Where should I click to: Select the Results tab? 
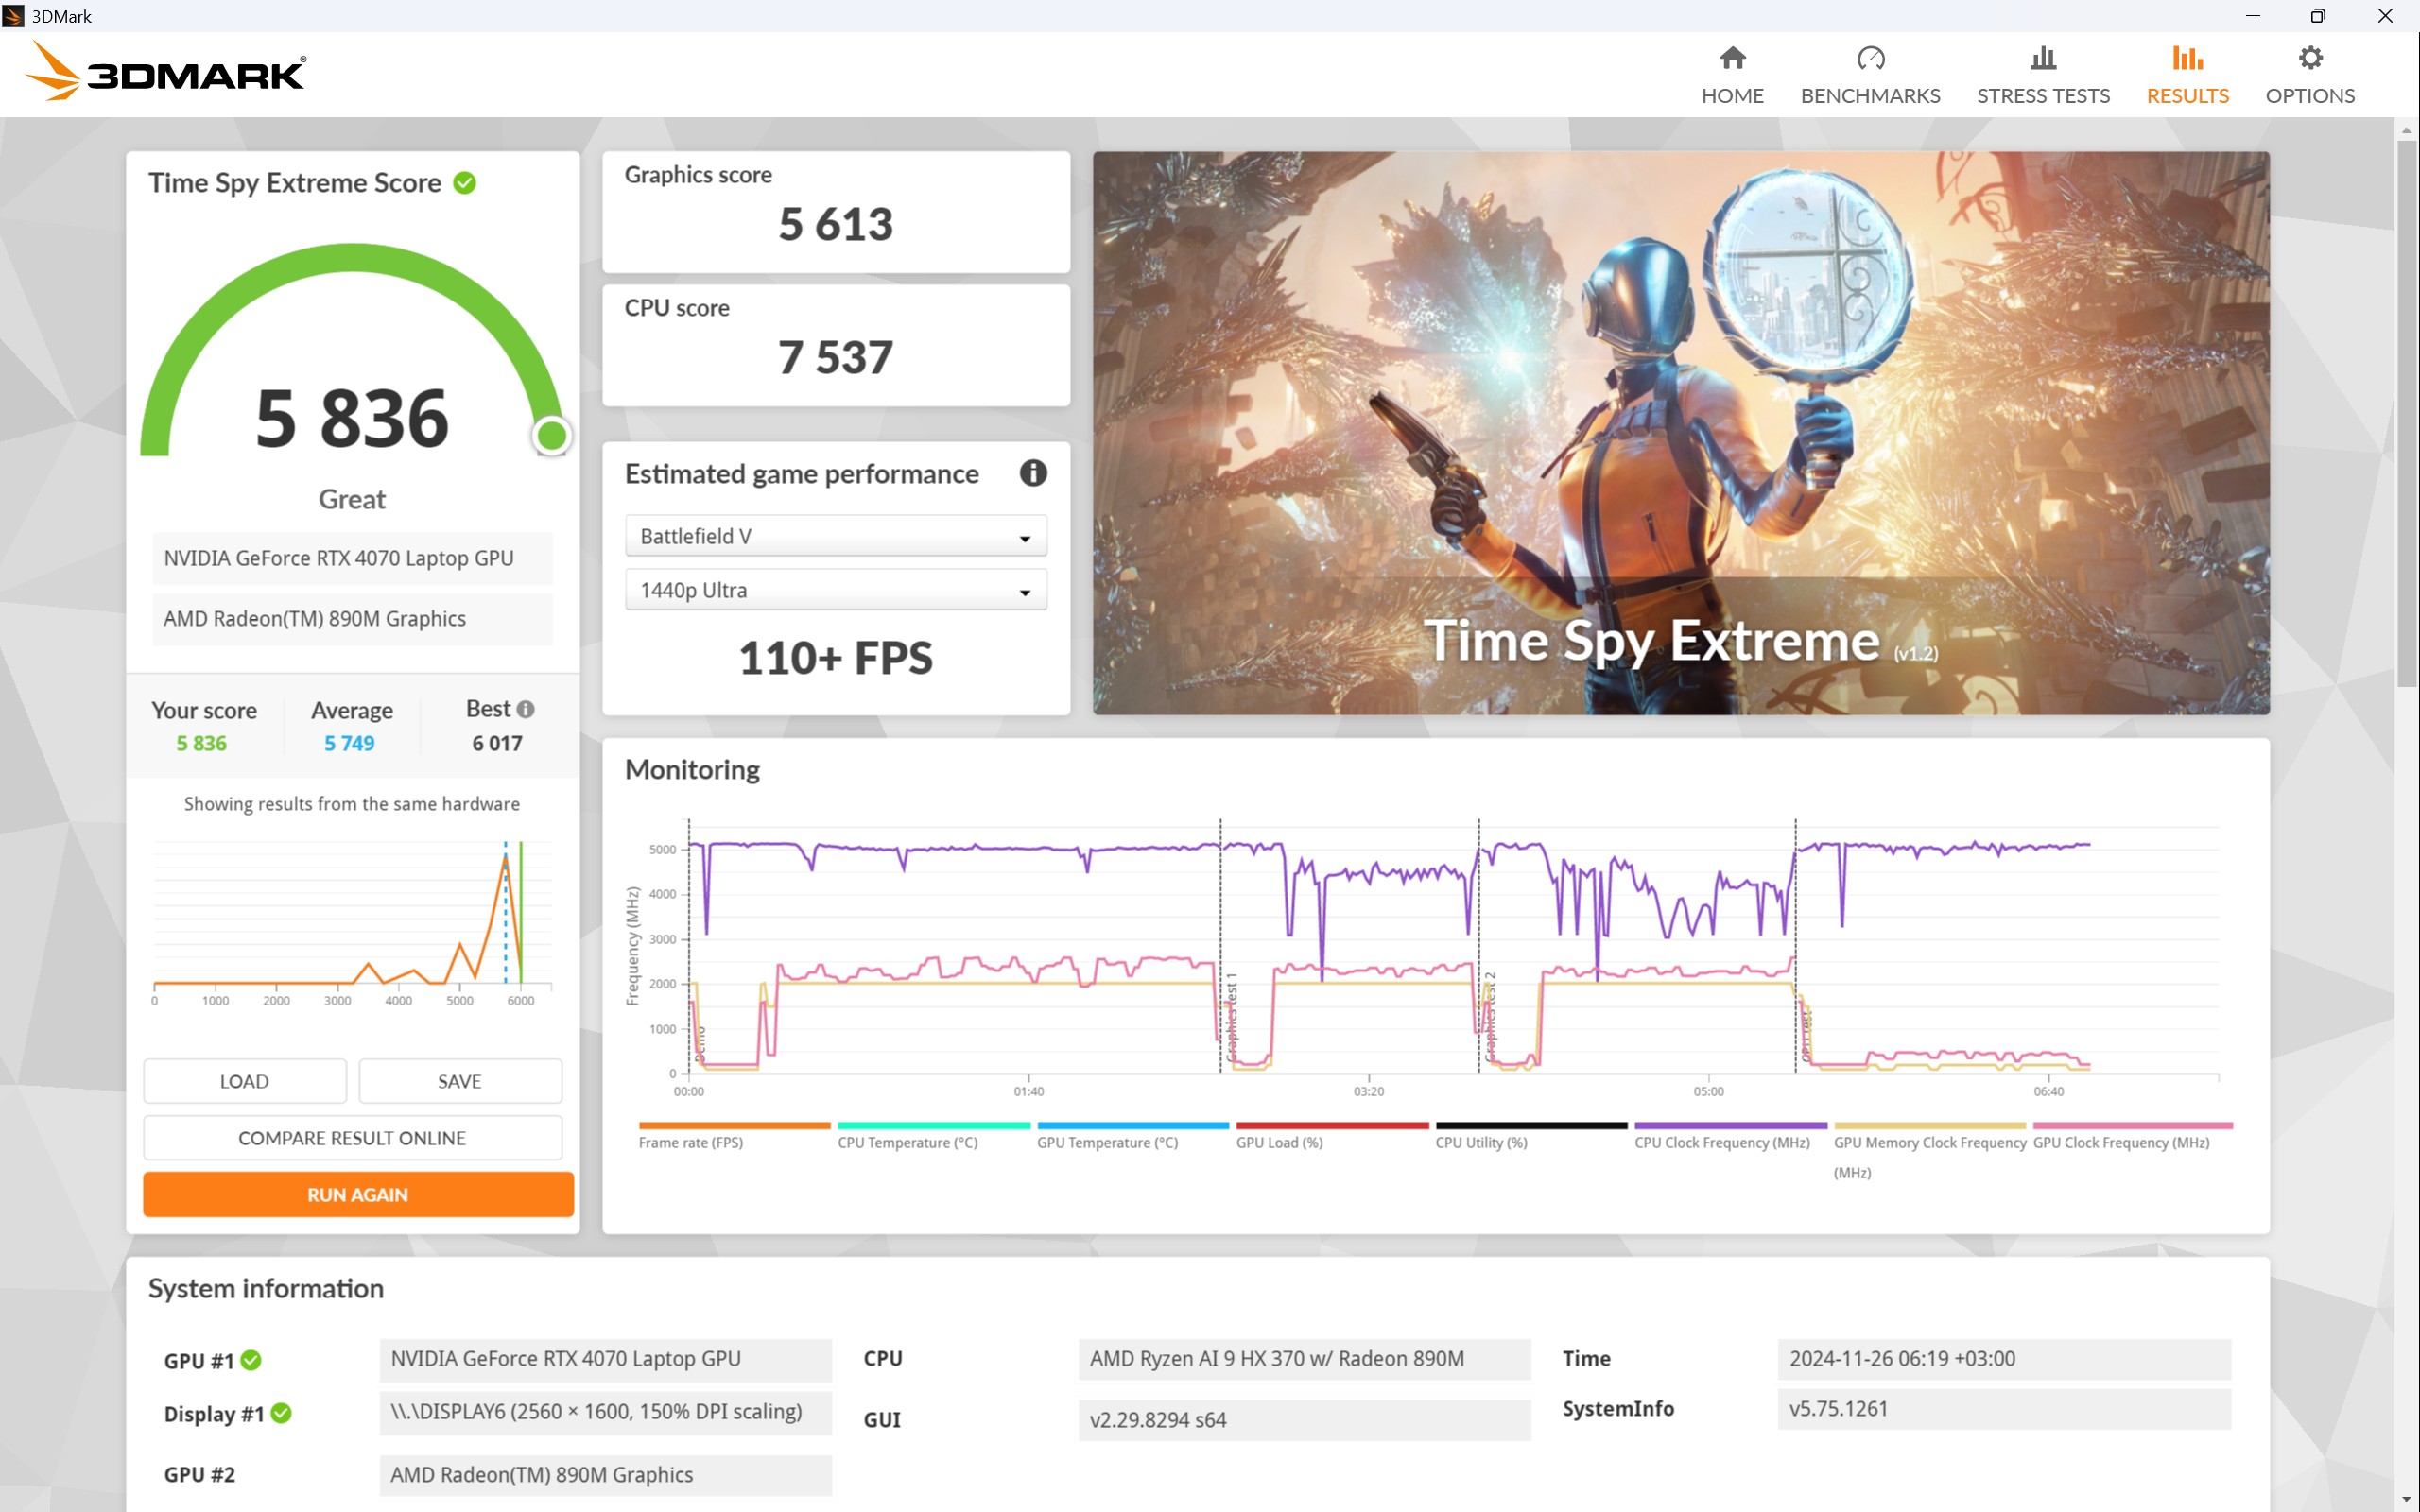[2187, 75]
